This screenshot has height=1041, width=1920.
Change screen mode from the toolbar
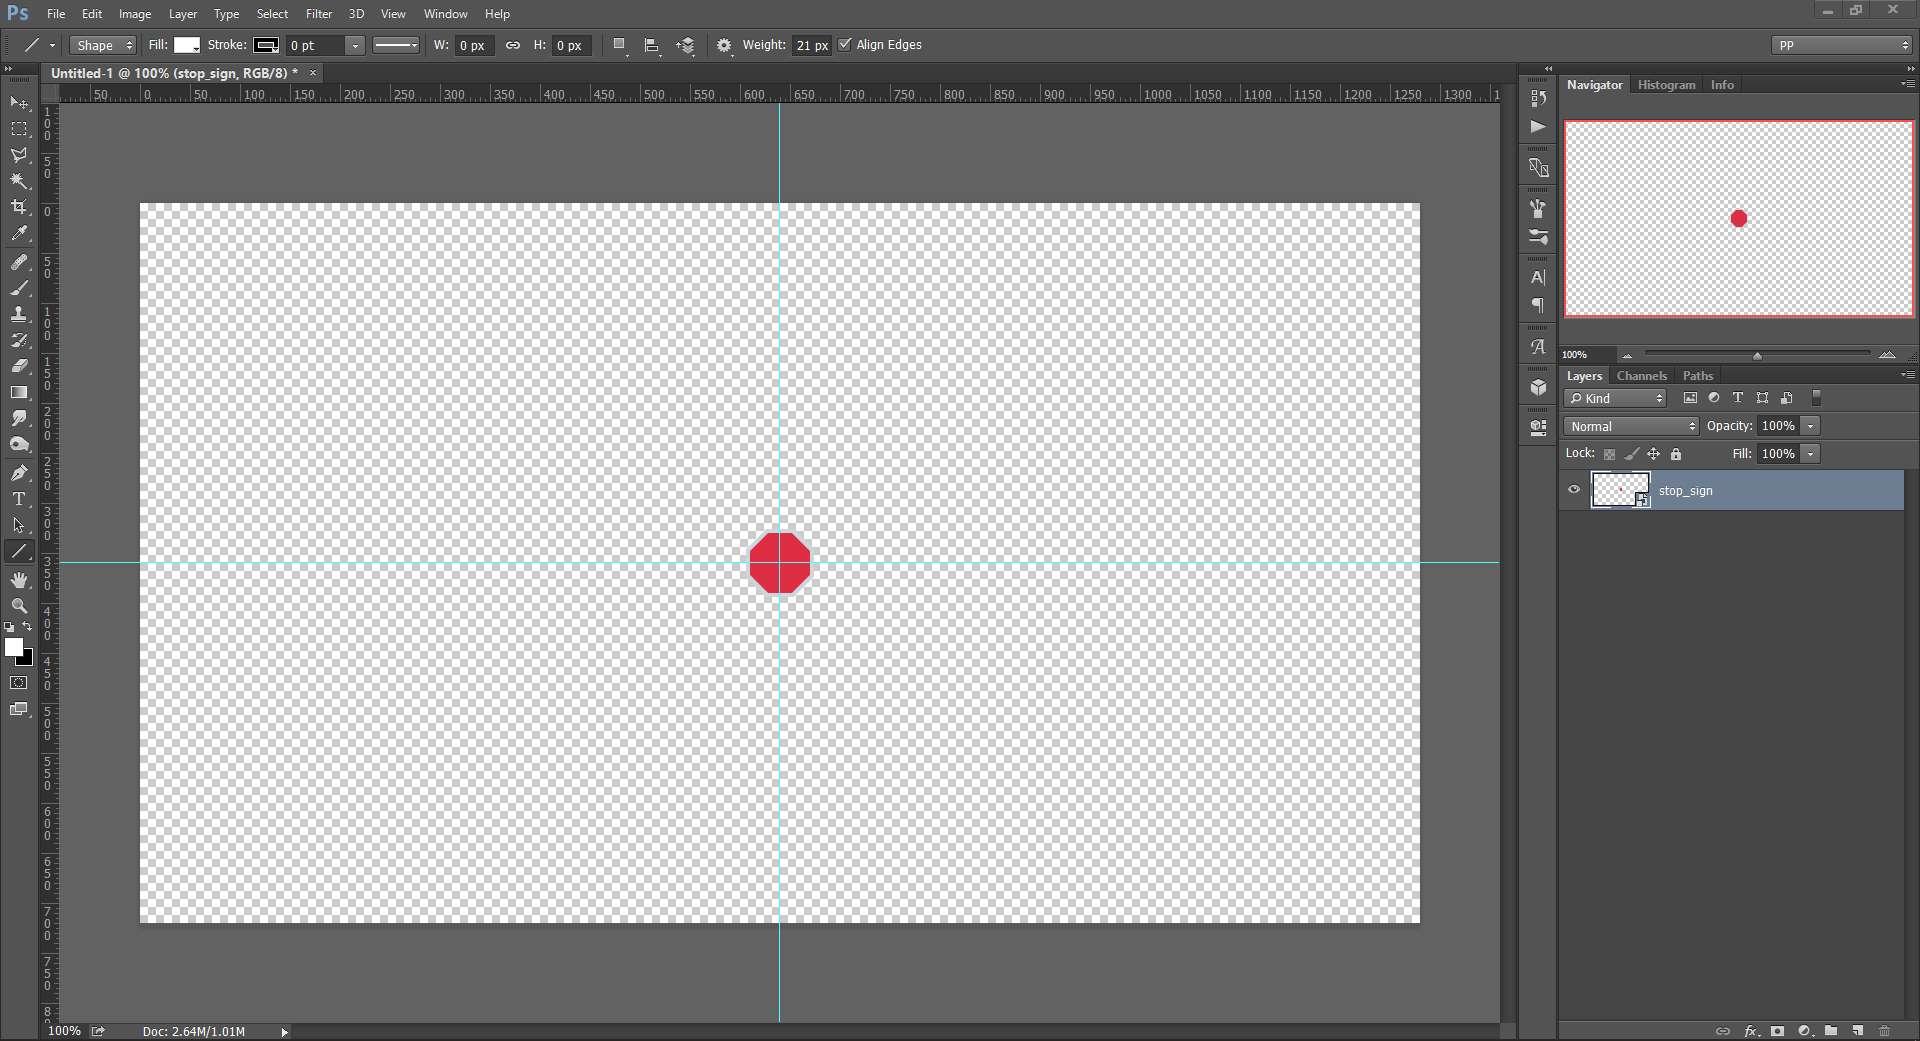pyautogui.click(x=19, y=709)
